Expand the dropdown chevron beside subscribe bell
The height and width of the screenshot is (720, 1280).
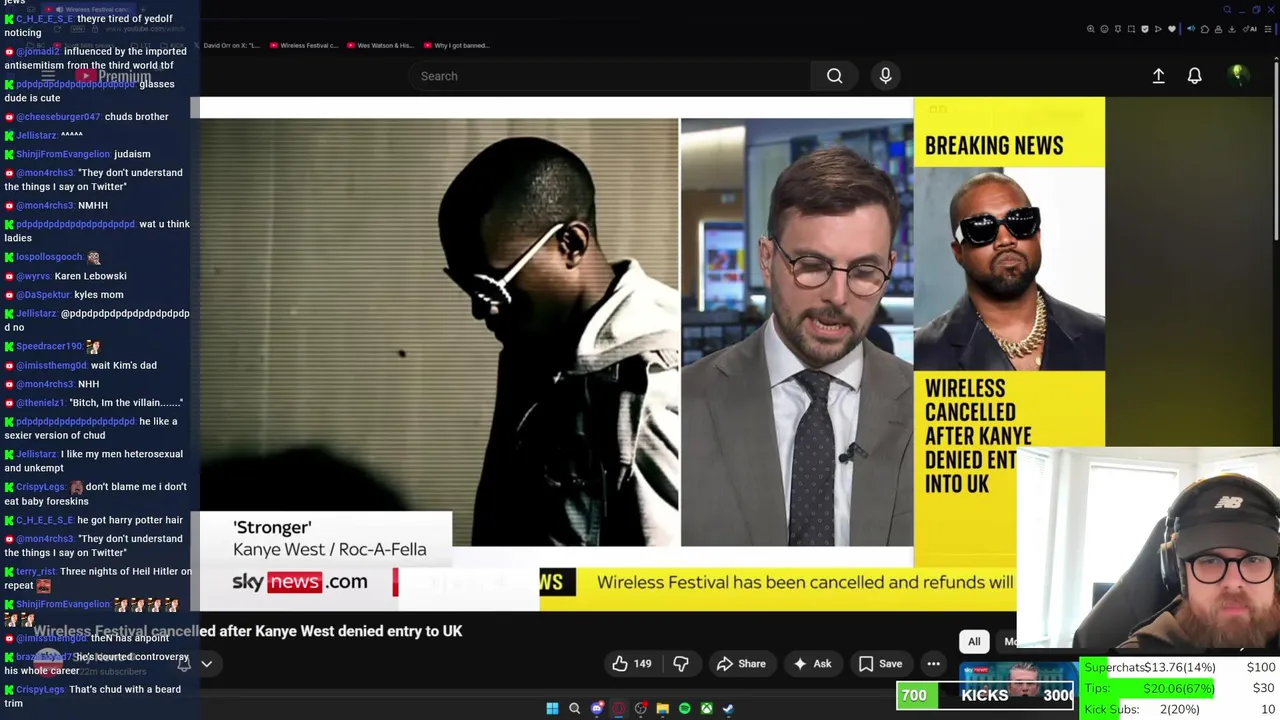point(206,663)
